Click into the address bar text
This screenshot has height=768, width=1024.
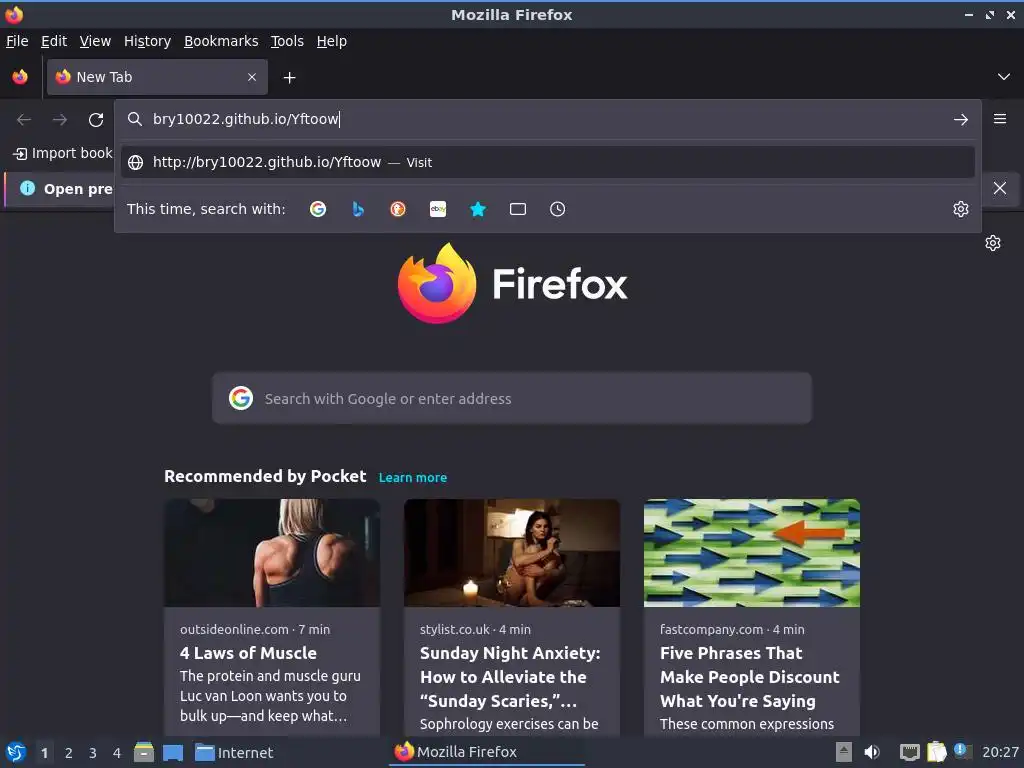point(246,119)
